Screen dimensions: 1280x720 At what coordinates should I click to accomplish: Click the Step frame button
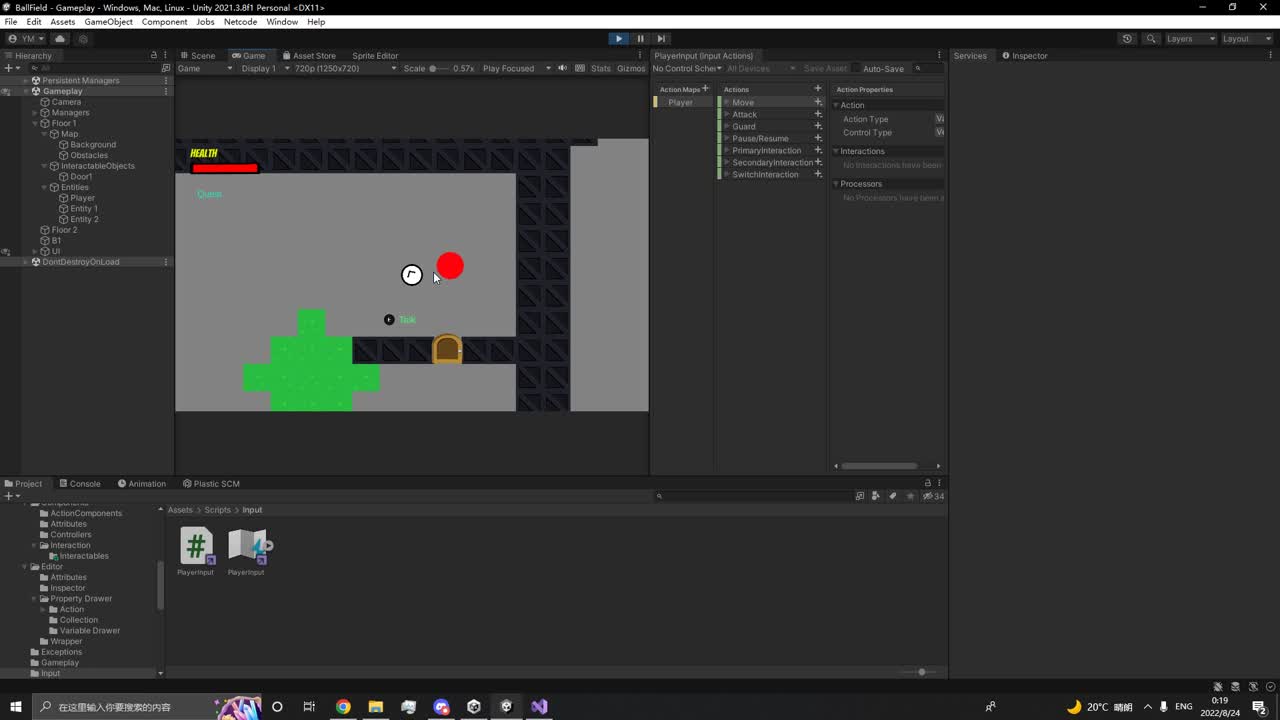tap(661, 38)
